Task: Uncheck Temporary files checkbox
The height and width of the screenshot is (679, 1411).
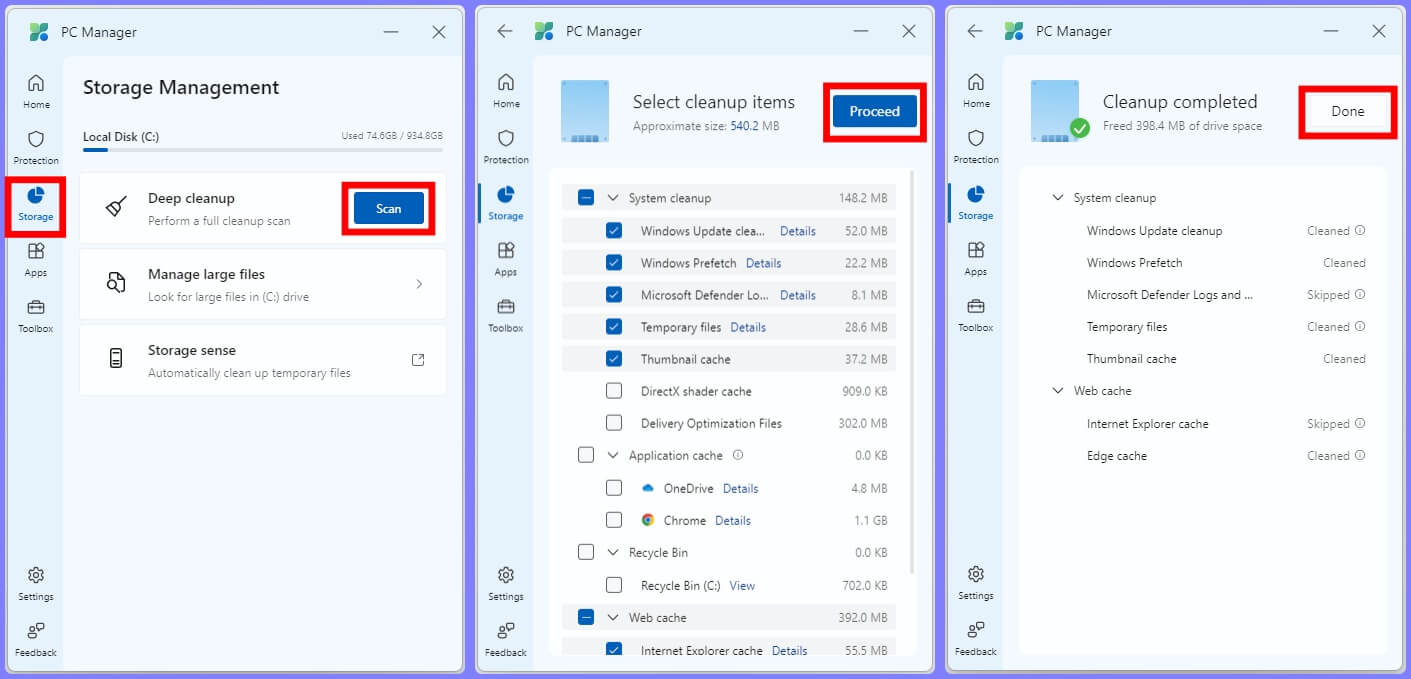Action: click(x=614, y=327)
